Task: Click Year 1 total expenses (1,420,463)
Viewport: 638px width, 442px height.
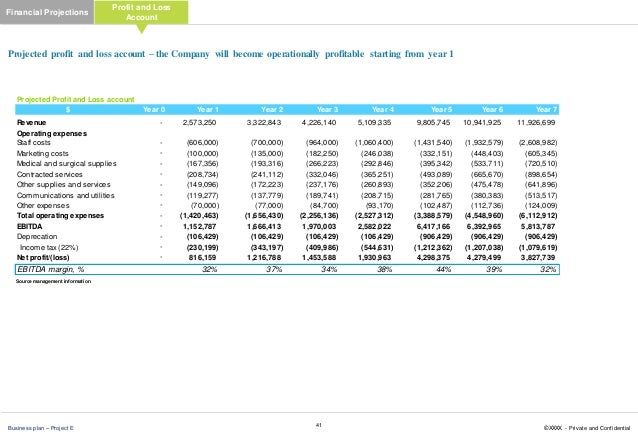Action: point(199,216)
